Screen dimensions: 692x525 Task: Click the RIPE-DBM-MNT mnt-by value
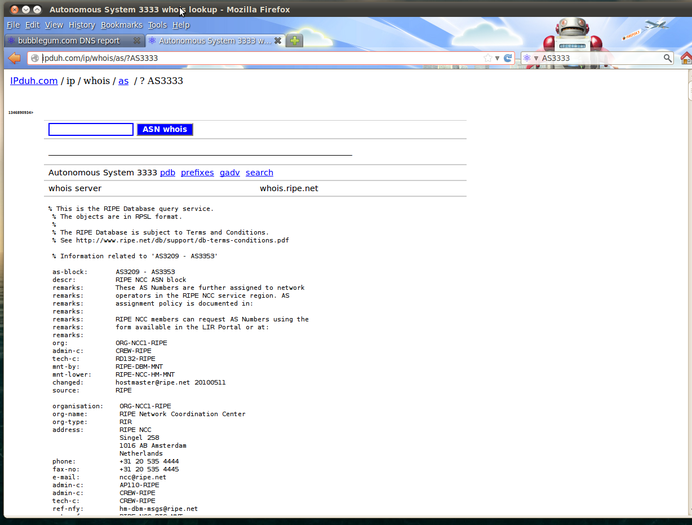(x=139, y=367)
